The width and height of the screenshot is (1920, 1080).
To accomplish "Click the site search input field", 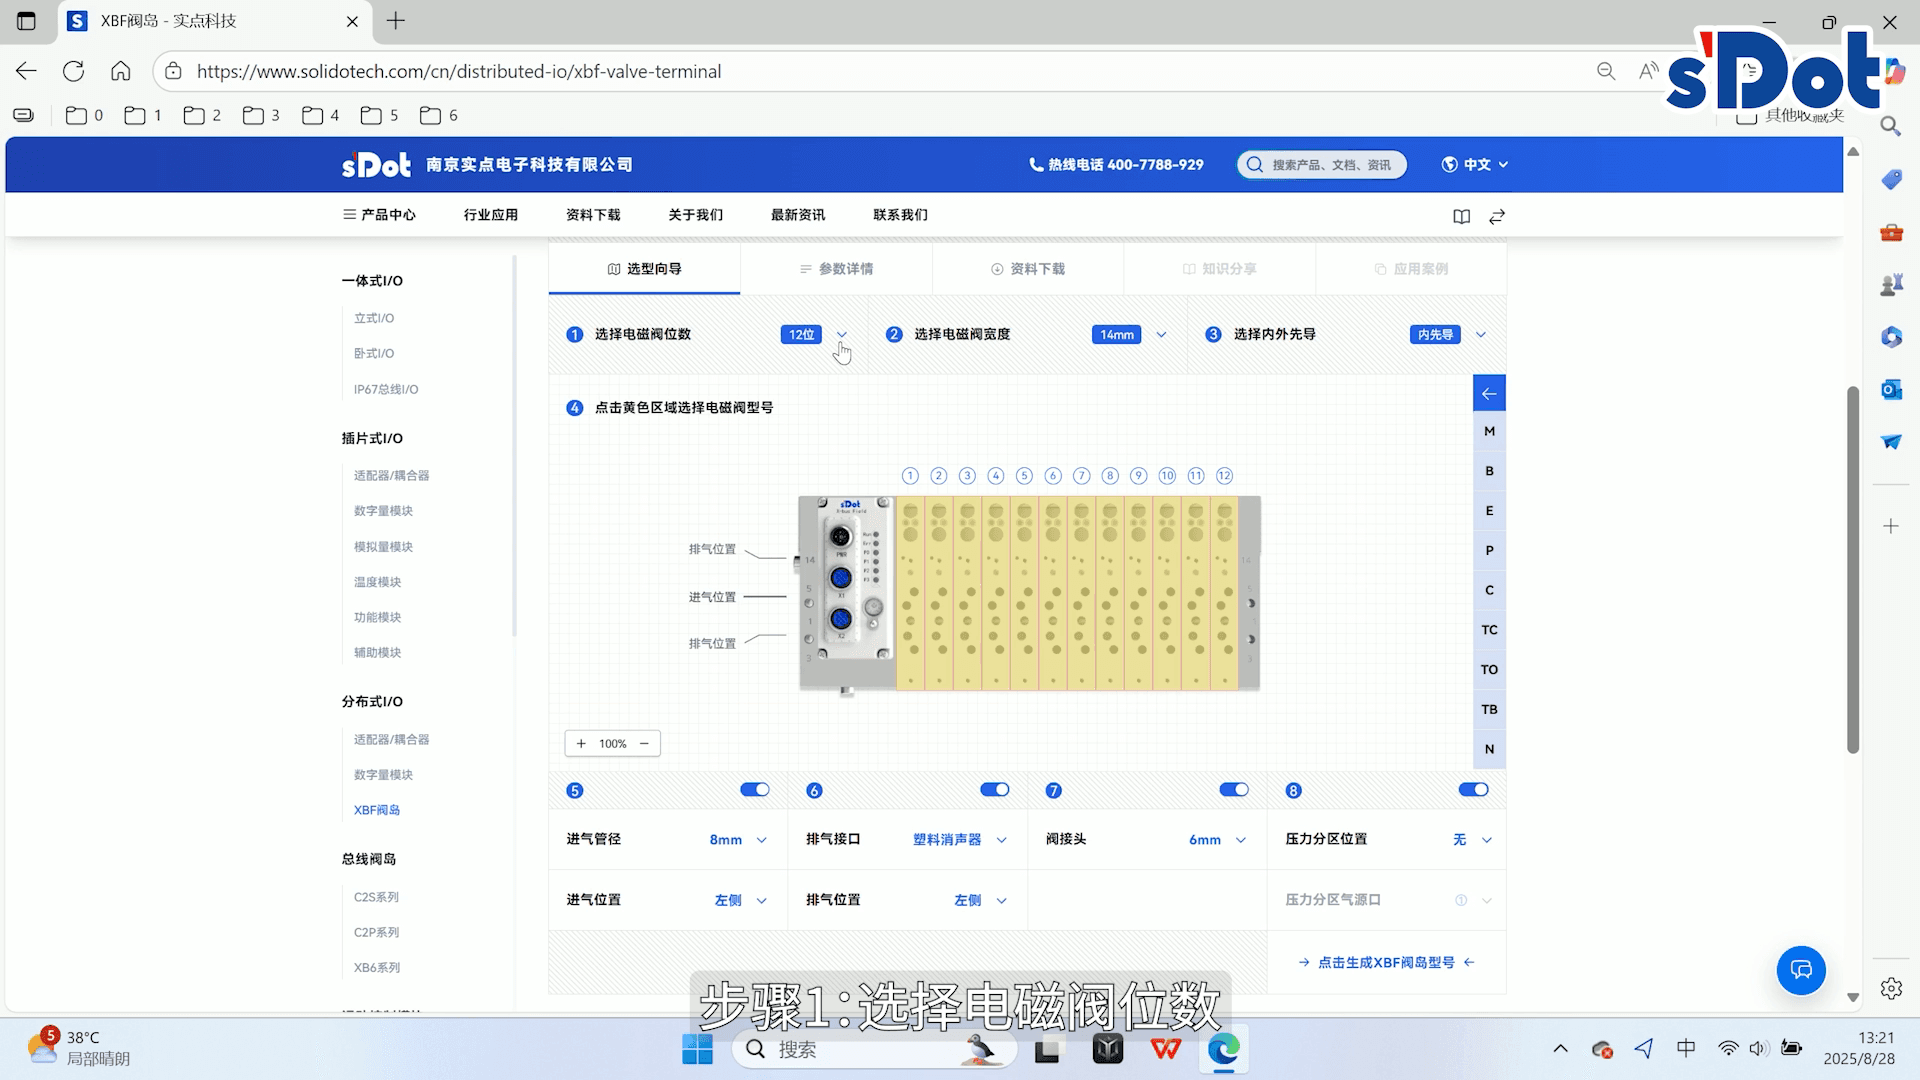I will point(1322,165).
